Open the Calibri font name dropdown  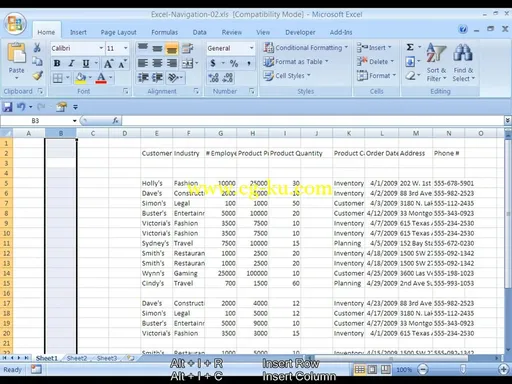pyautogui.click(x=101, y=48)
